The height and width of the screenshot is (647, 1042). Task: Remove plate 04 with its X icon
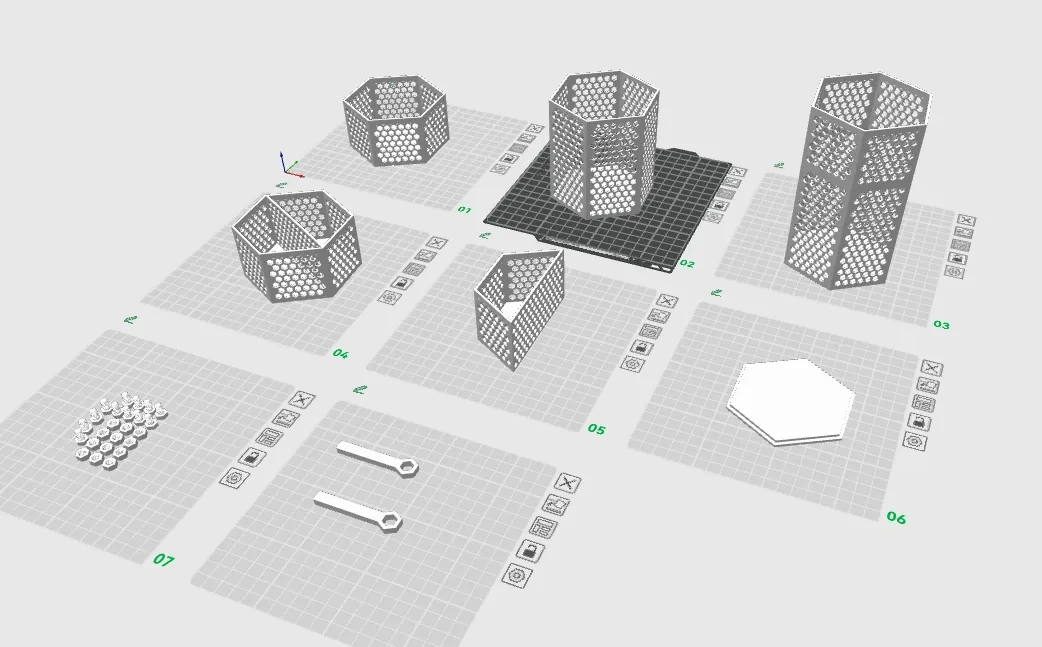[437, 242]
